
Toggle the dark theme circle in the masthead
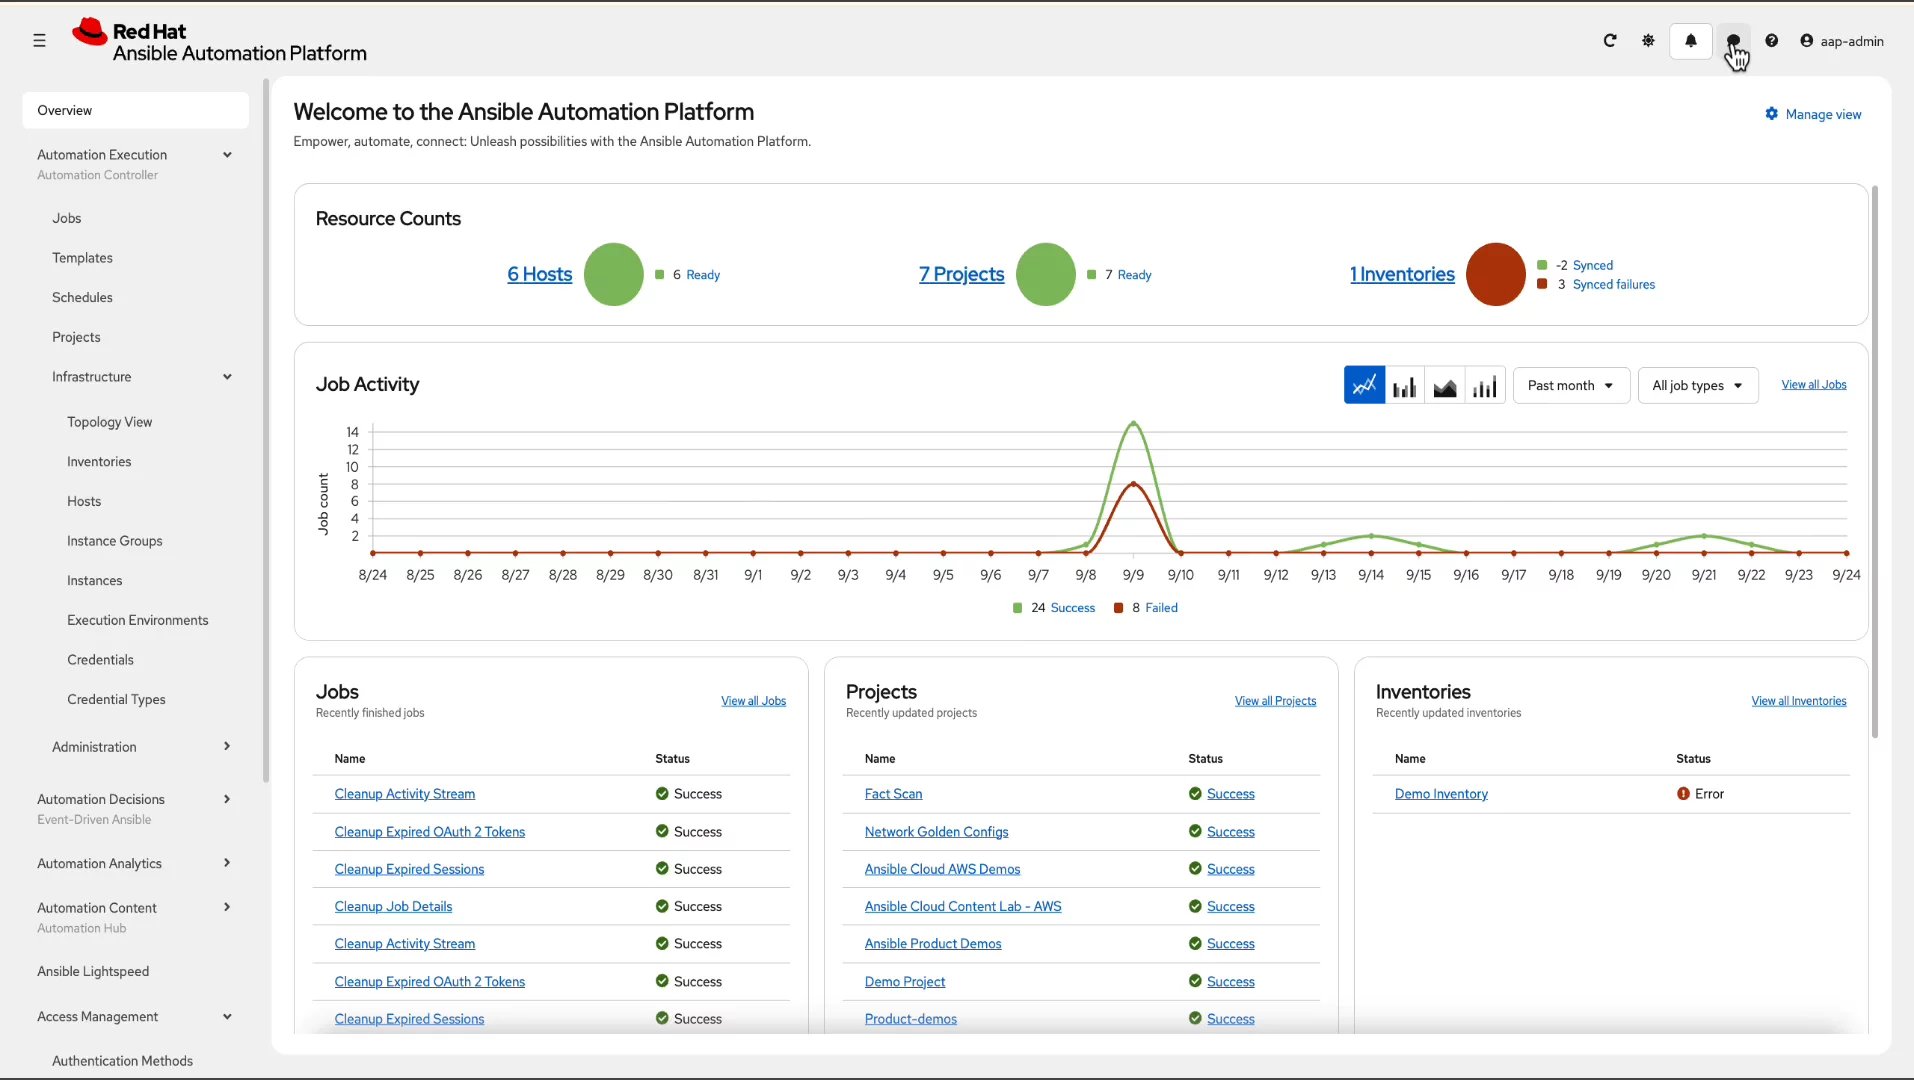(1732, 41)
